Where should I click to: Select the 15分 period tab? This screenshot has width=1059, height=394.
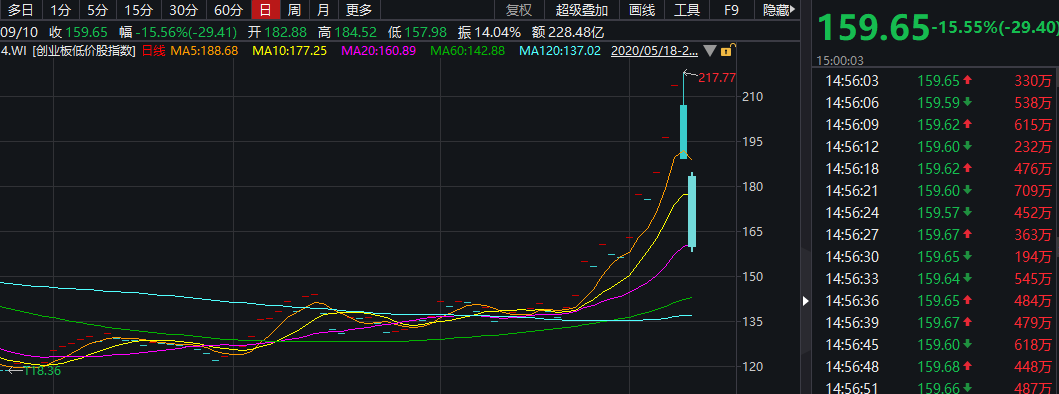139,10
